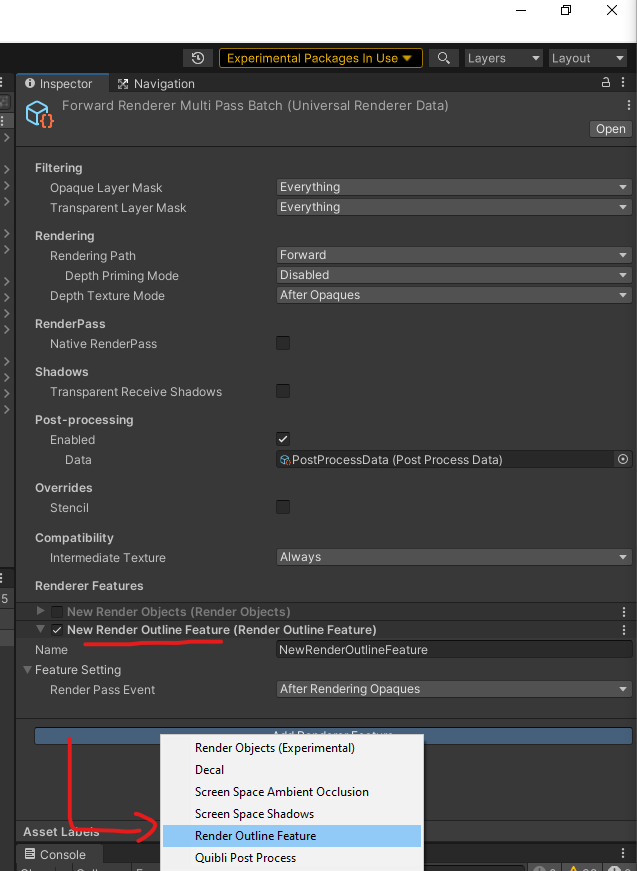Toggle the Stencil override checkbox
637x871 pixels.
[283, 507]
